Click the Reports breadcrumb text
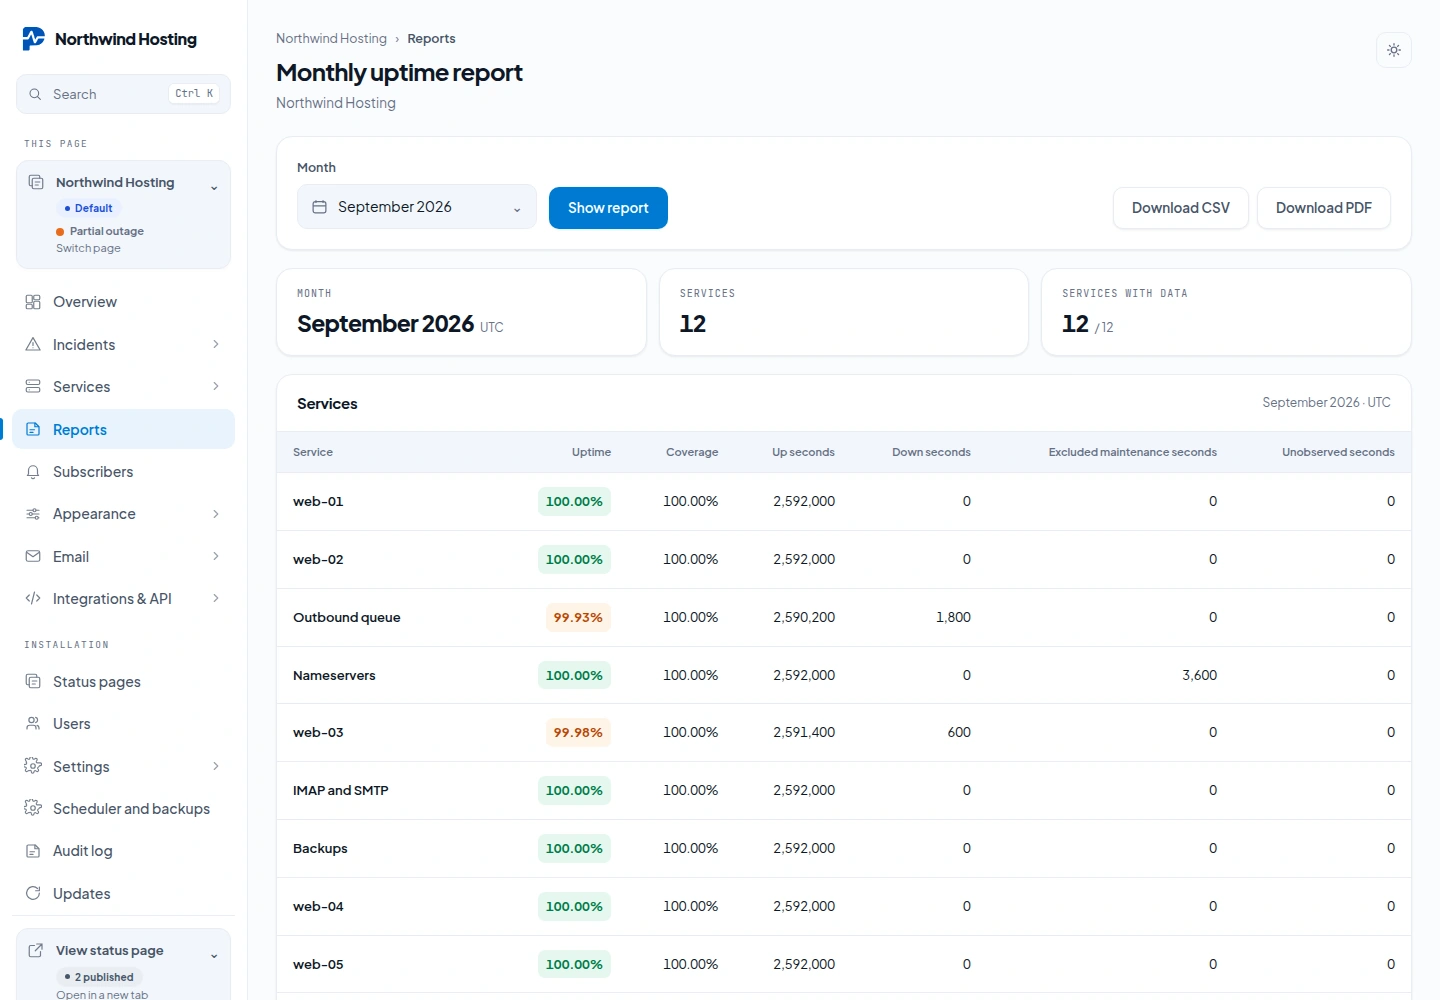The image size is (1440, 1000). point(431,38)
